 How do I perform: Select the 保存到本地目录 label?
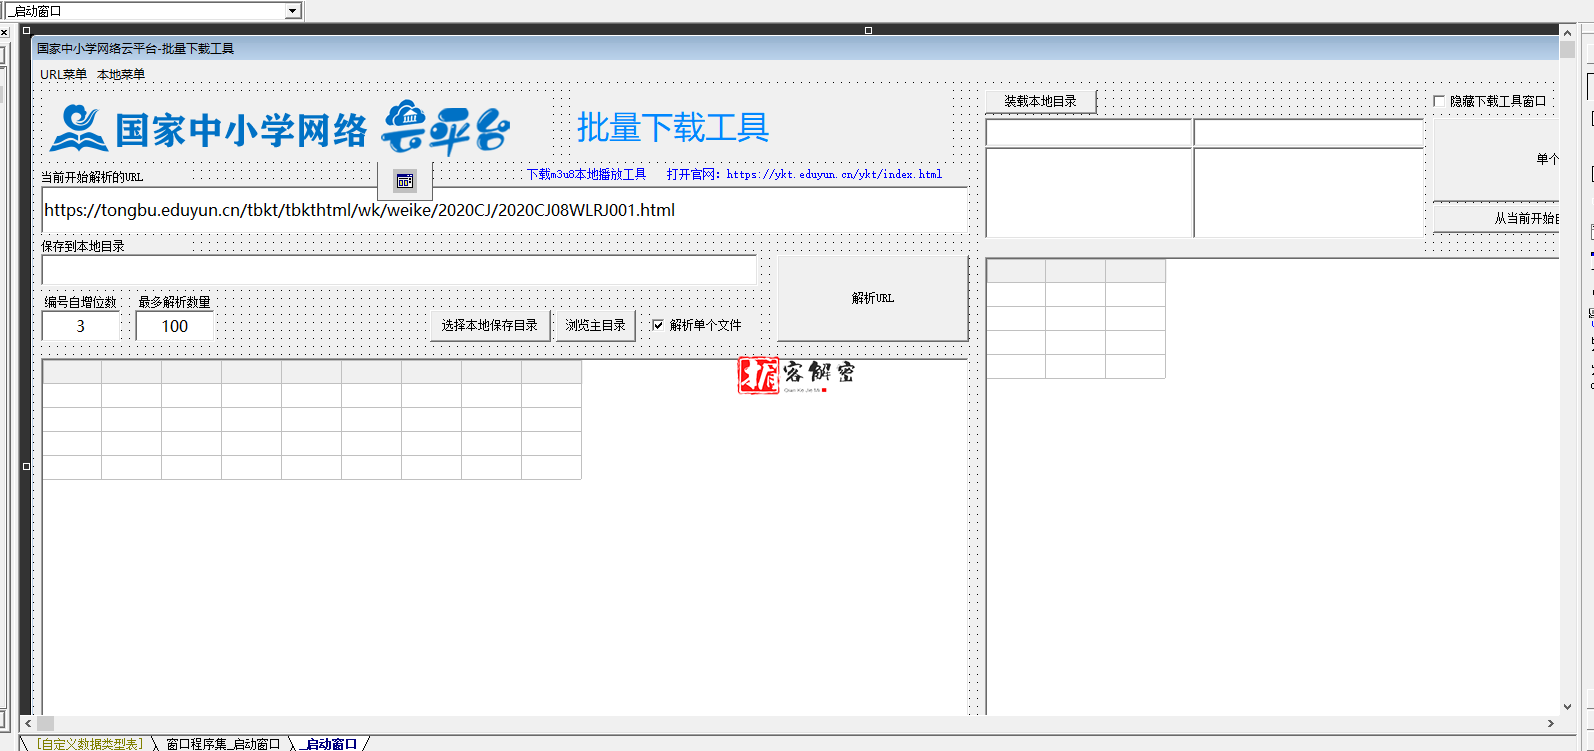click(x=83, y=246)
